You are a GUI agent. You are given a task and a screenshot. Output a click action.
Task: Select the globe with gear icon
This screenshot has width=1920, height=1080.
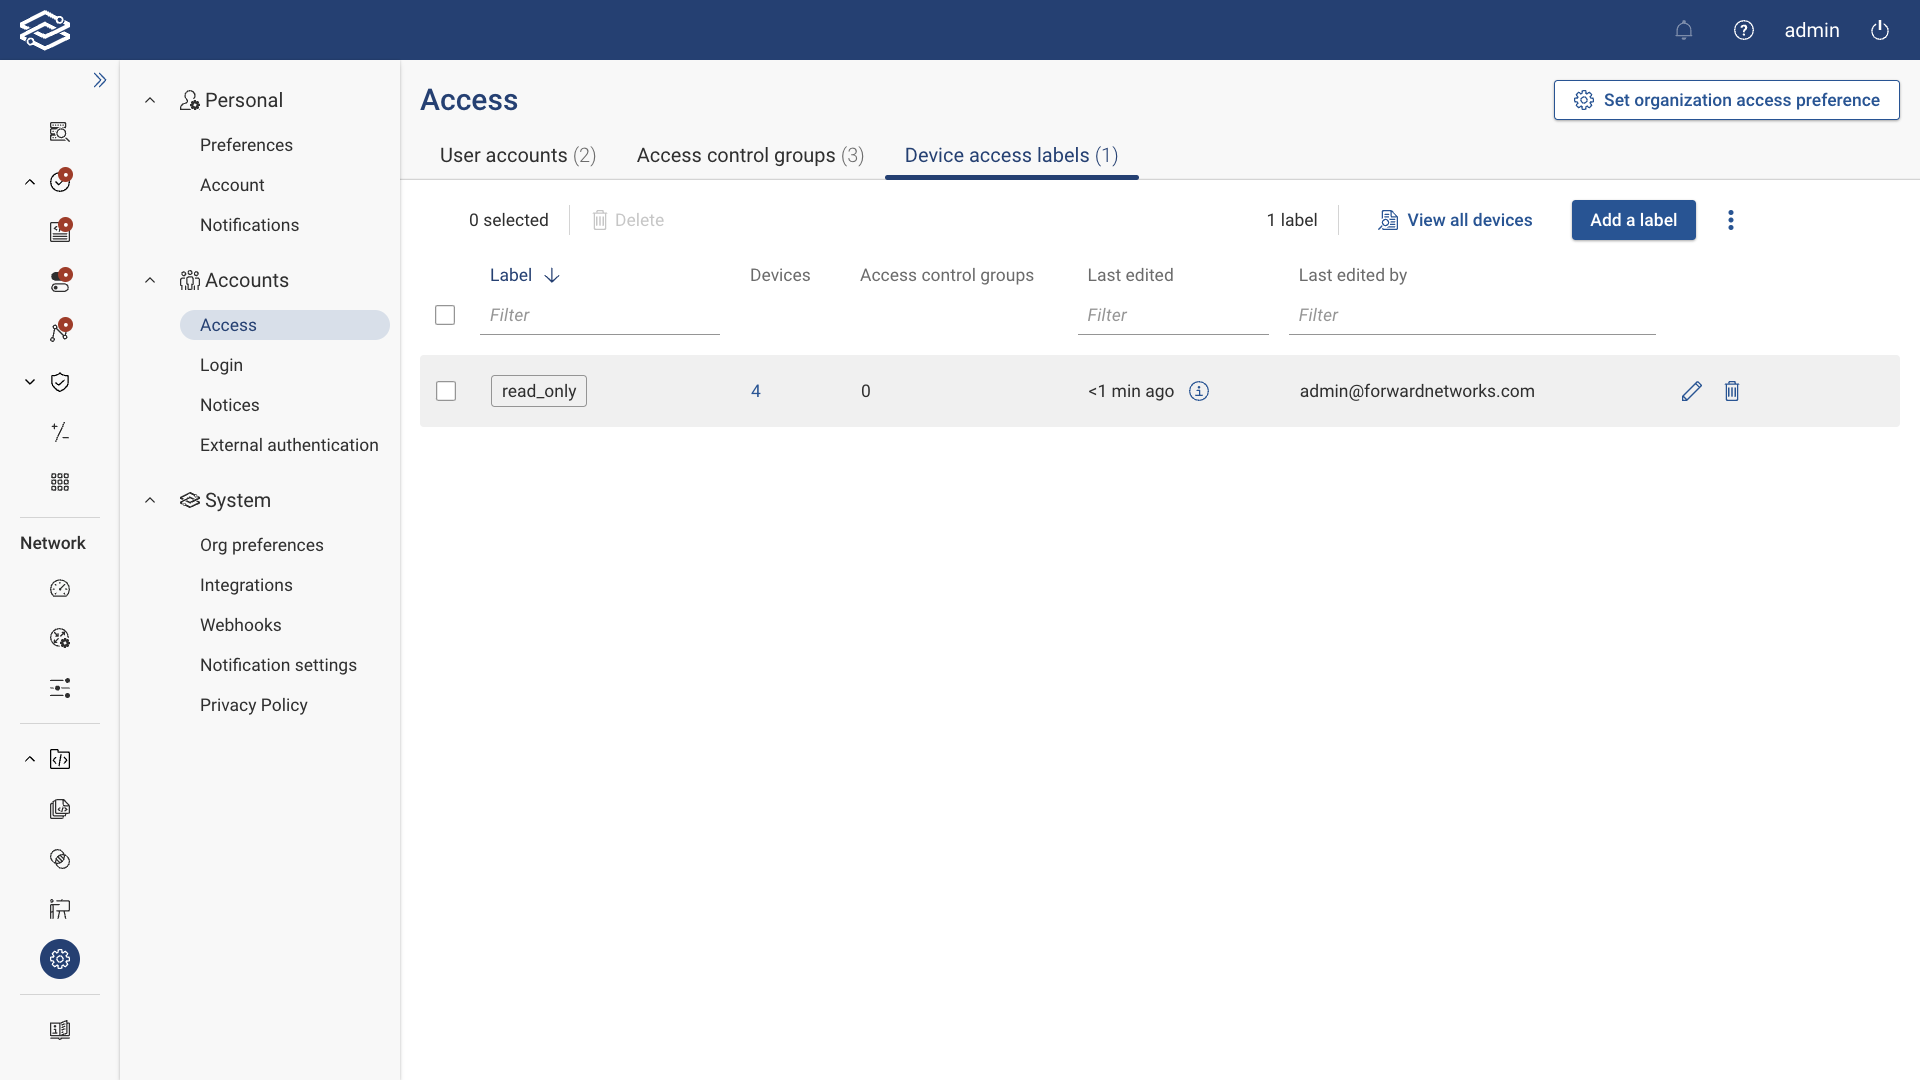tap(60, 638)
